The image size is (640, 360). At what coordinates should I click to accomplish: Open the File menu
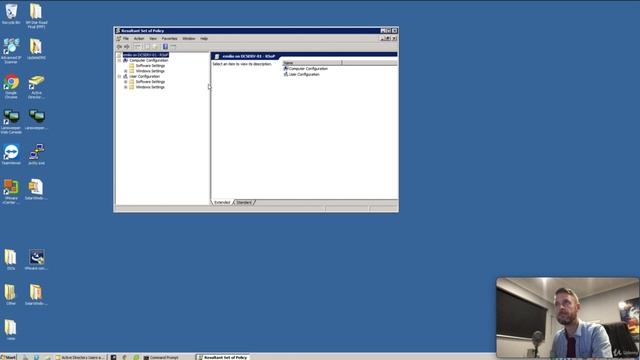click(x=126, y=39)
